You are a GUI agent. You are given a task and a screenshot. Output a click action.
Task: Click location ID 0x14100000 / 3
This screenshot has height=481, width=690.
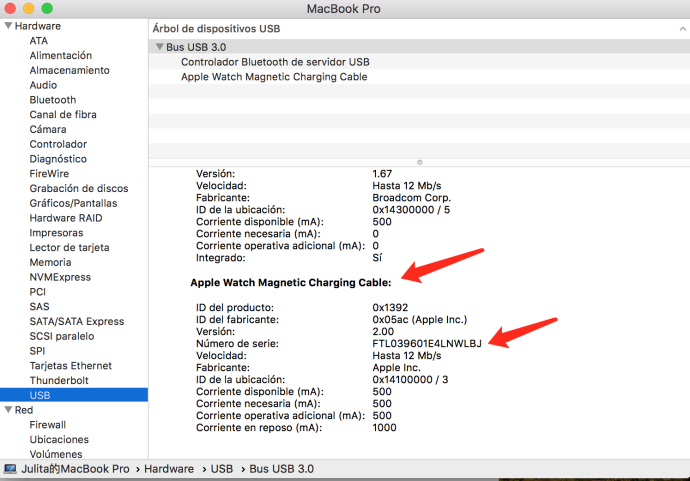tap(410, 379)
